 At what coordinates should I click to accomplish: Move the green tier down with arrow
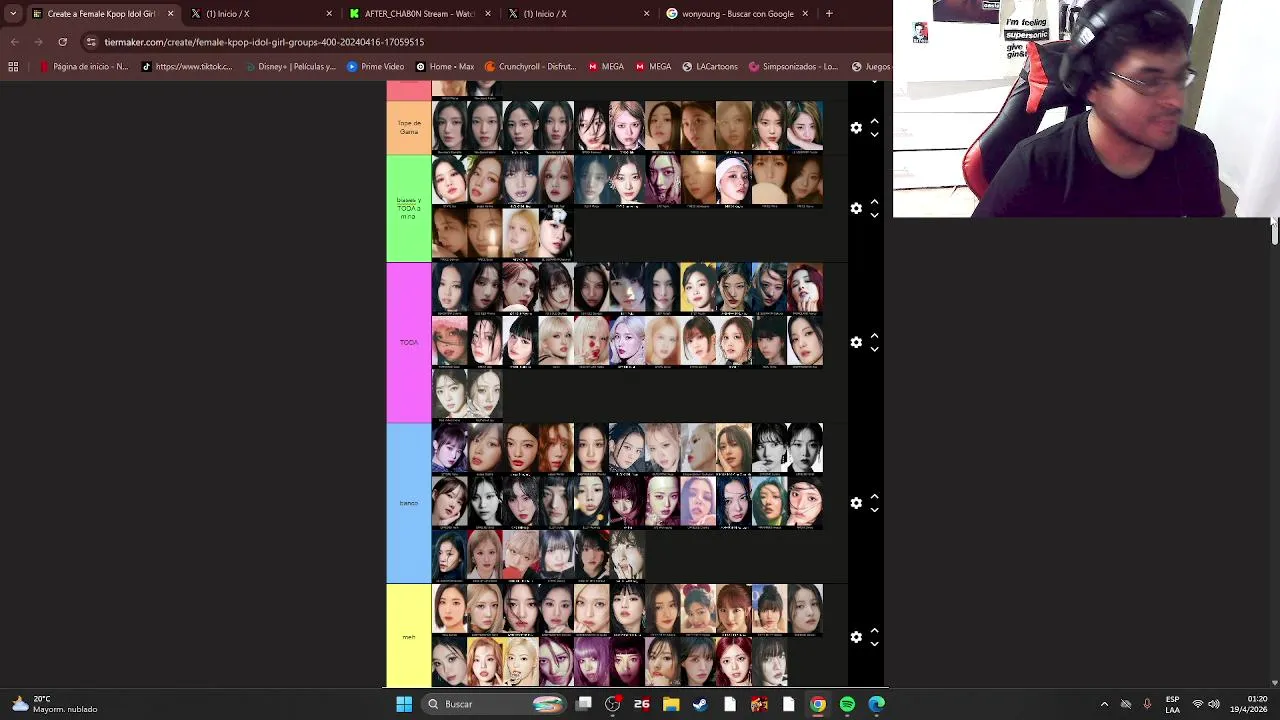coord(874,215)
